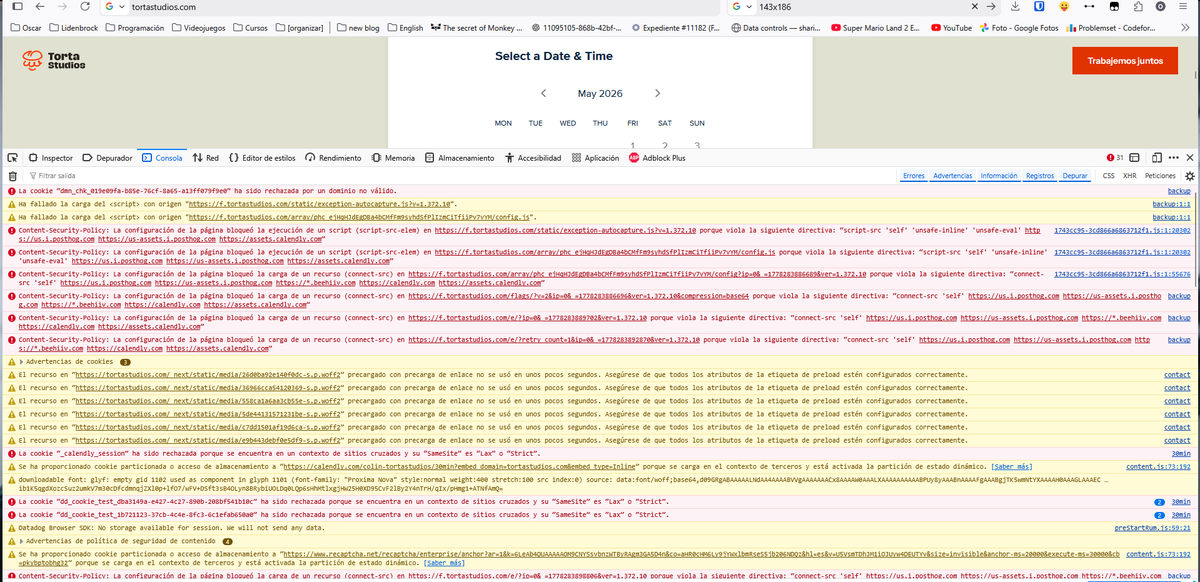1200x582 pixels.
Task: Click the browser back arrow
Action: click(39, 7)
